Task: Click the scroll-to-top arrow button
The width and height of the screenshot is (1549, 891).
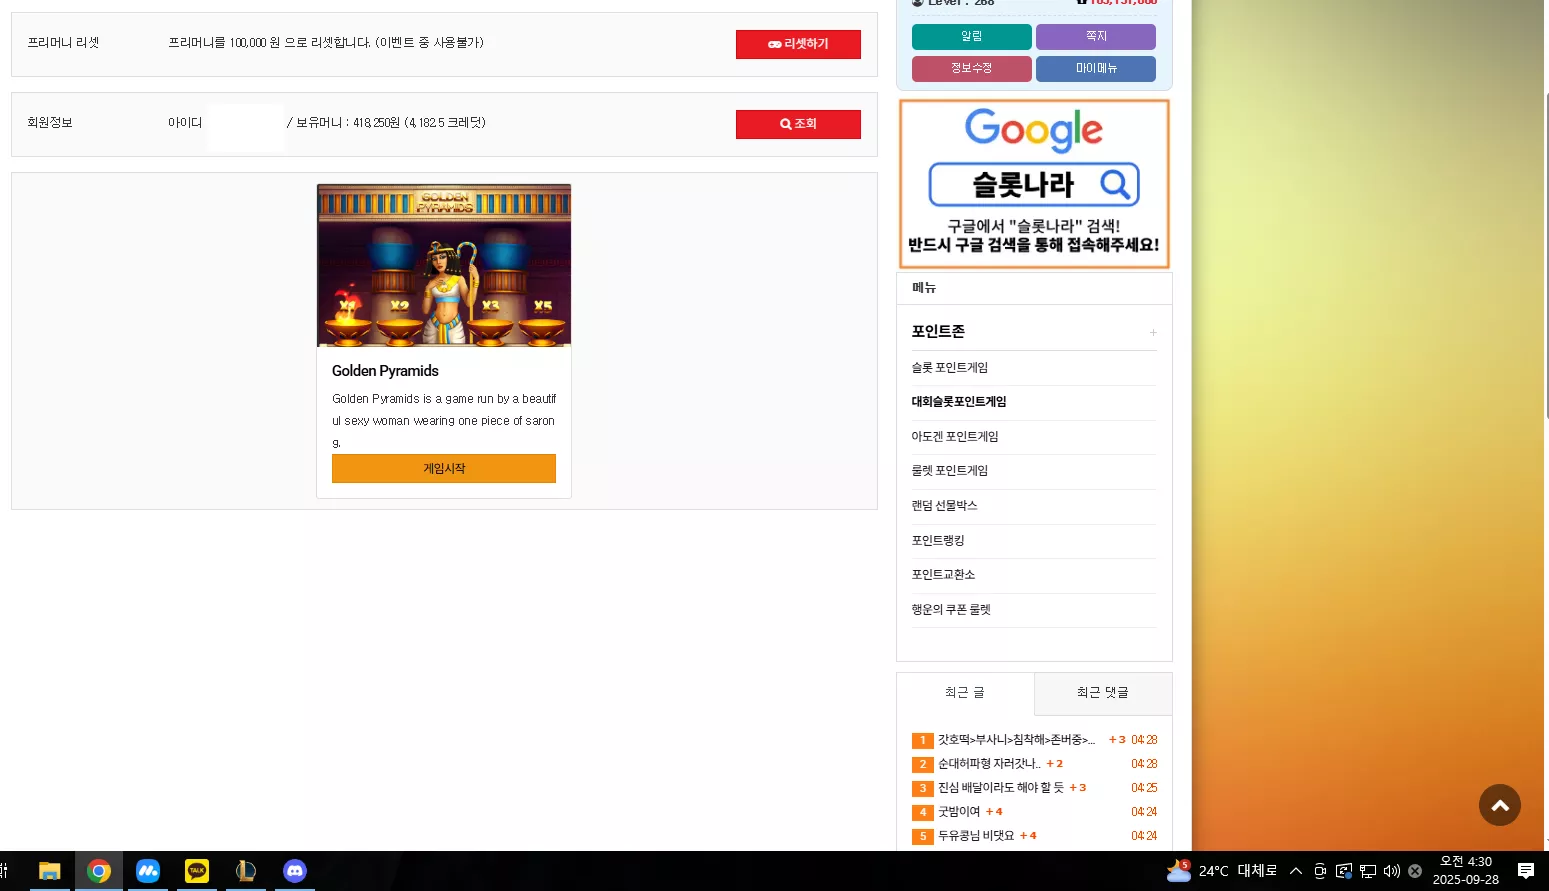Action: point(1500,805)
